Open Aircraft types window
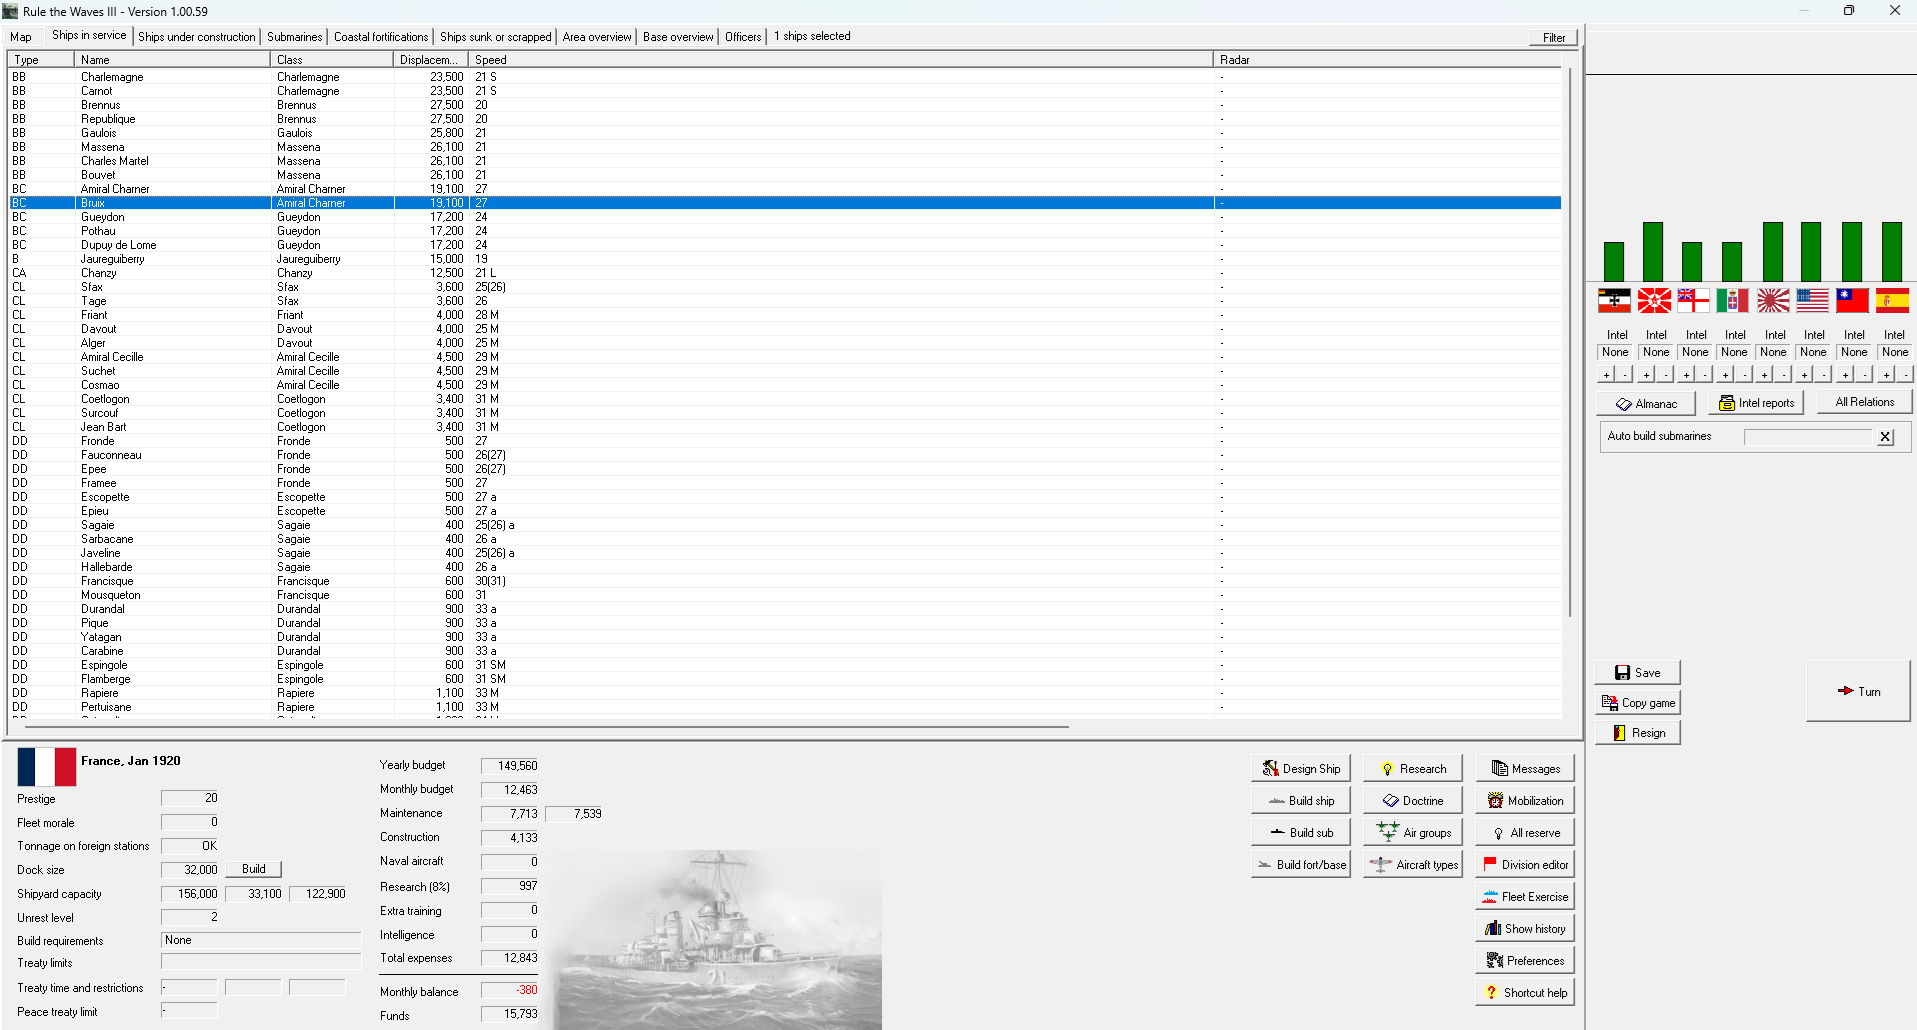Viewport: 1917px width, 1030px height. 1412,864
